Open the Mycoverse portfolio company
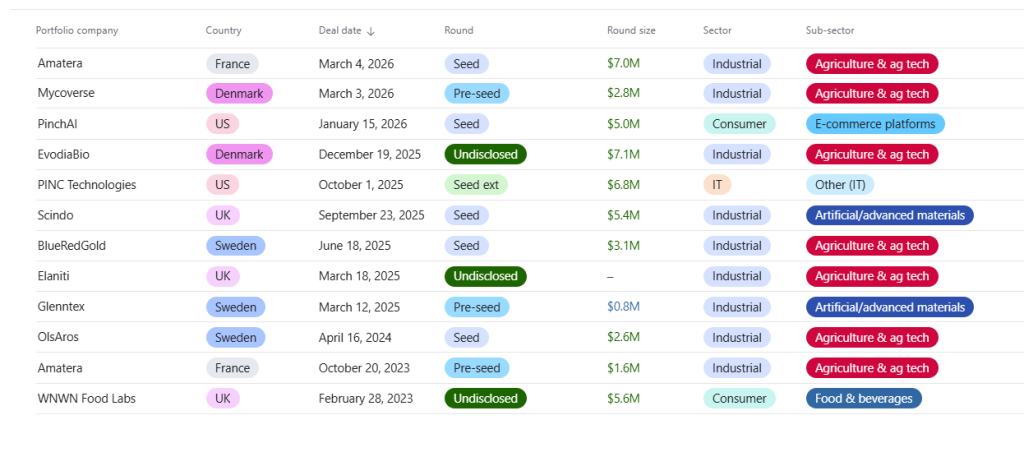This screenshot has width=1024, height=466. coord(64,94)
